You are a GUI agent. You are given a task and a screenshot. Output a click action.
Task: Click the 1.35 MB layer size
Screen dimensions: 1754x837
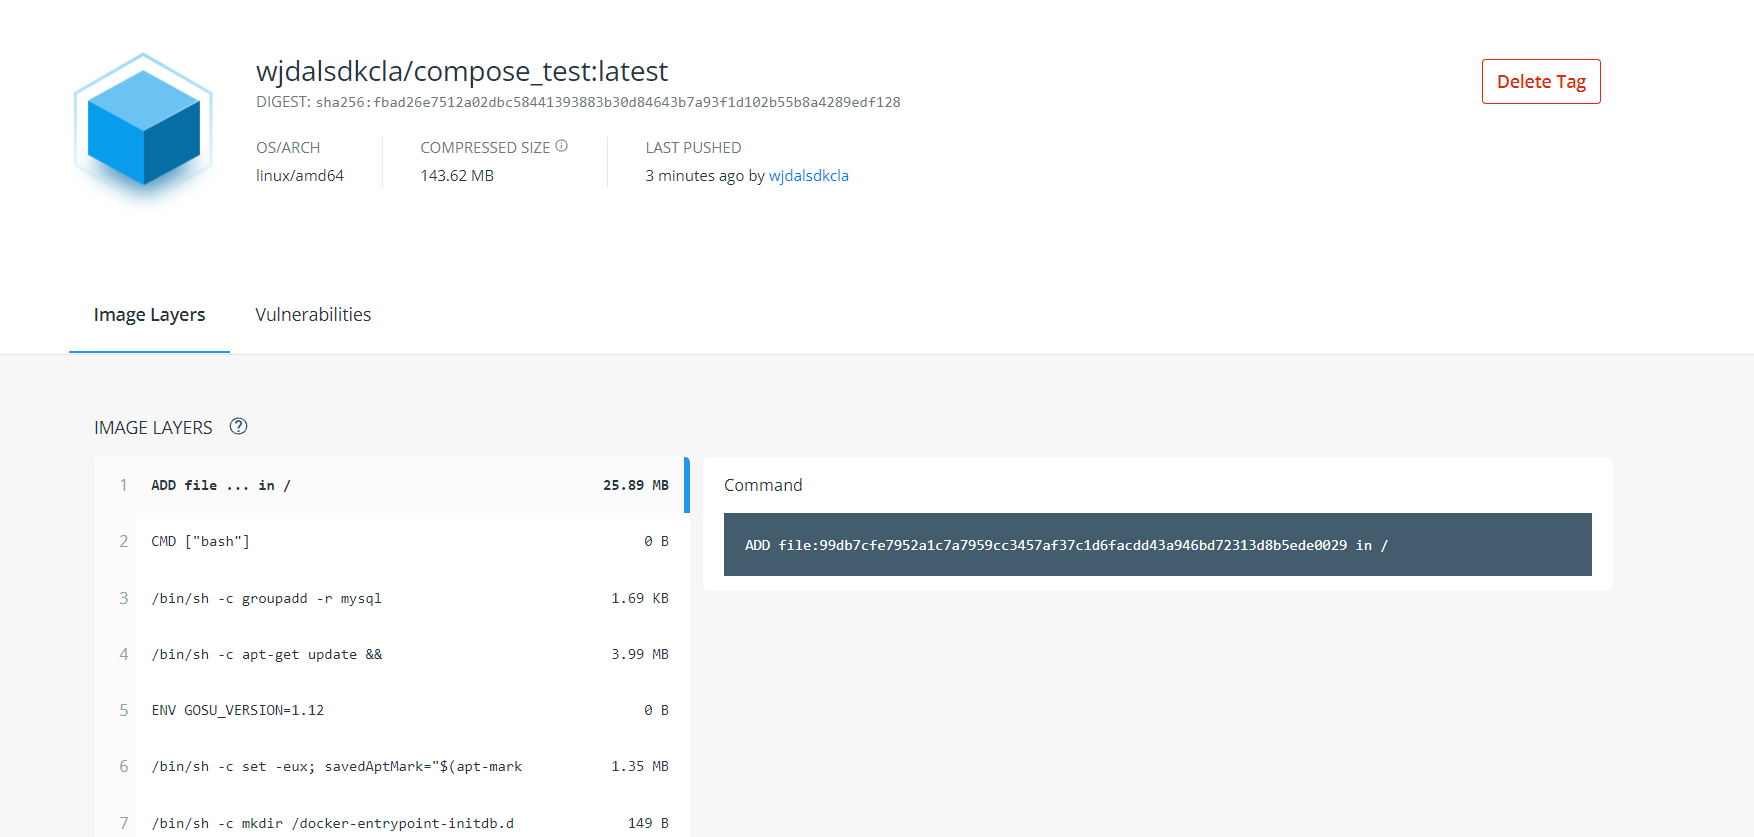pyautogui.click(x=640, y=766)
